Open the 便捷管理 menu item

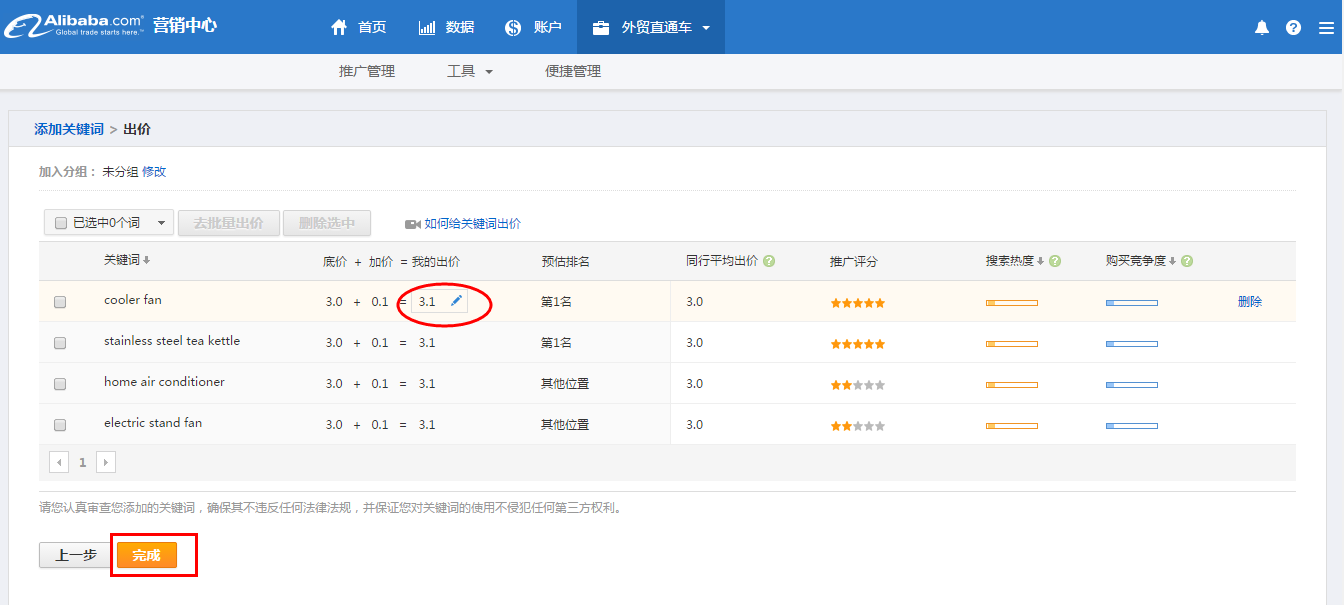point(571,71)
